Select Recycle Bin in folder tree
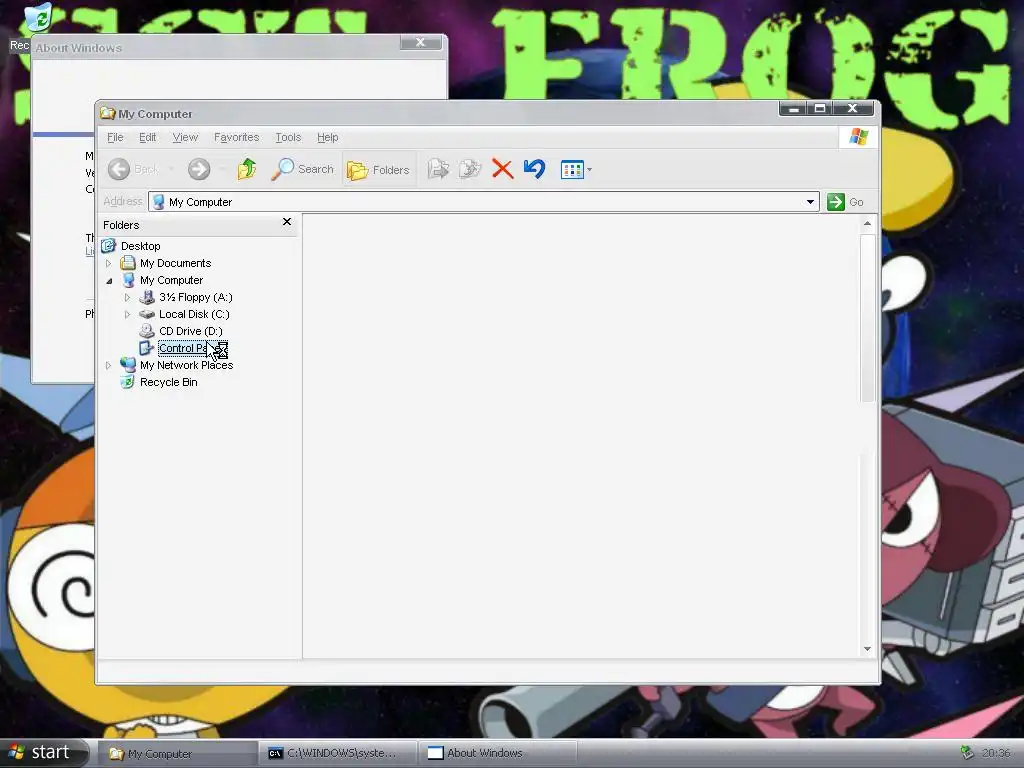The image size is (1024, 768). pyautogui.click(x=168, y=382)
